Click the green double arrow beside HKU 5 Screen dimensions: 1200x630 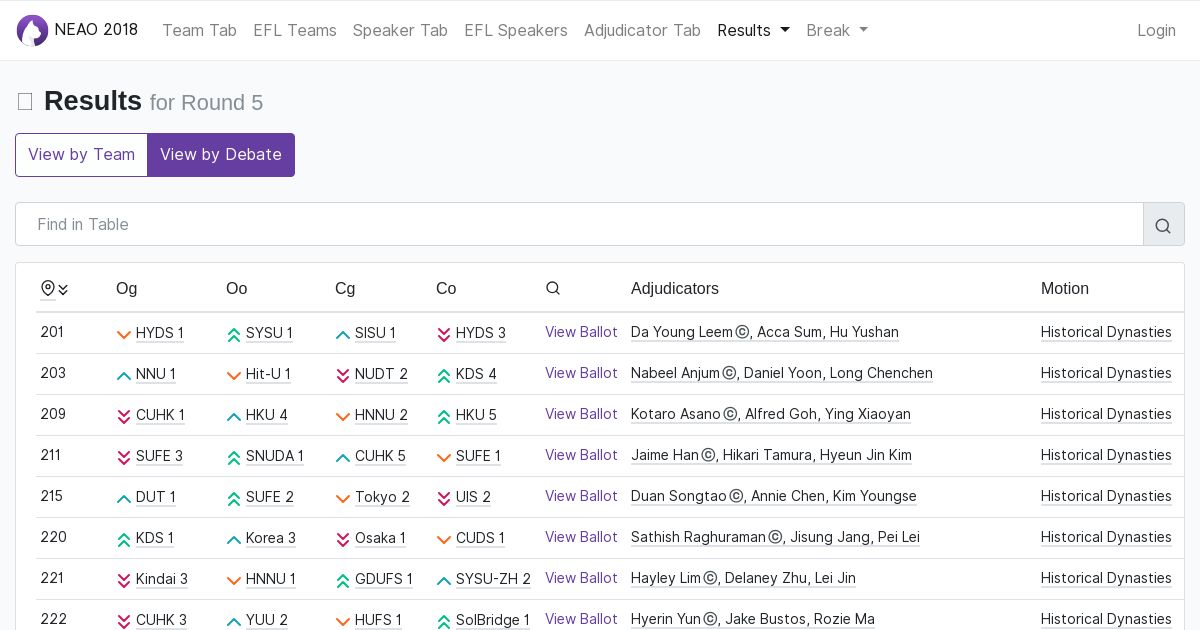pyautogui.click(x=444, y=417)
